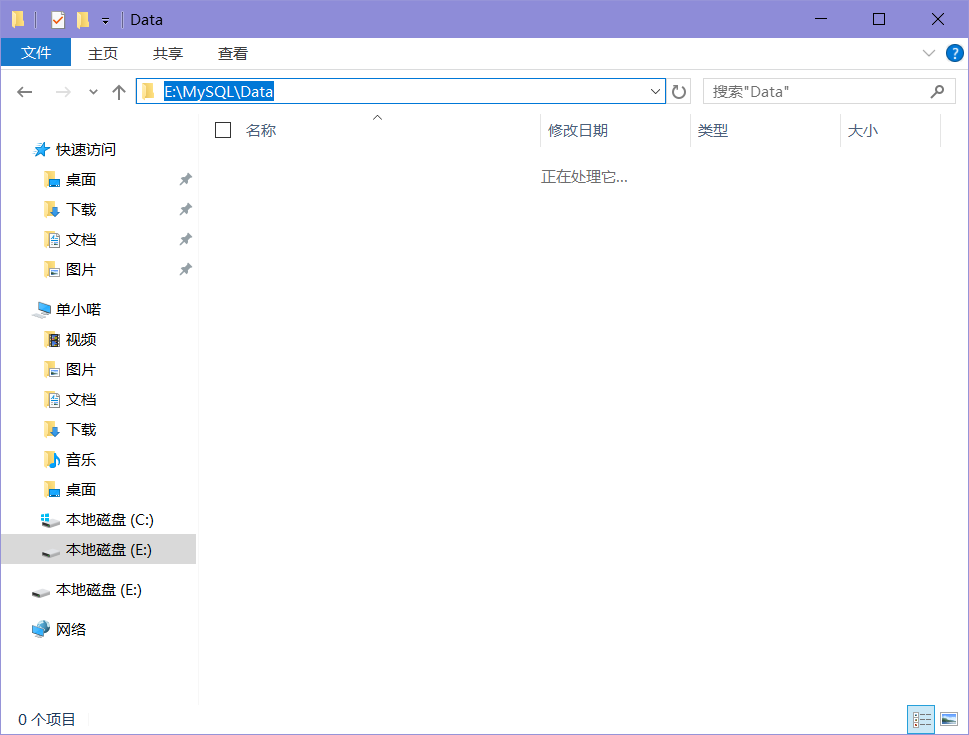Expand the address bar history dropdown

pos(655,91)
